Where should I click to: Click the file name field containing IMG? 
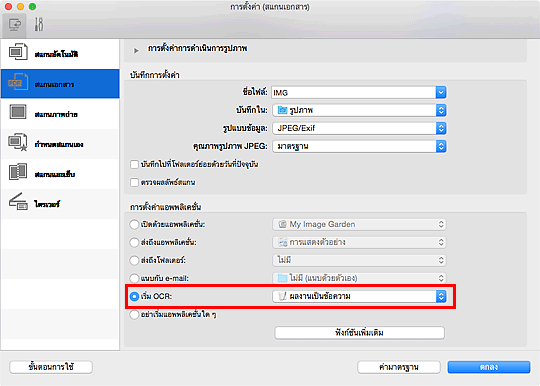(354, 92)
